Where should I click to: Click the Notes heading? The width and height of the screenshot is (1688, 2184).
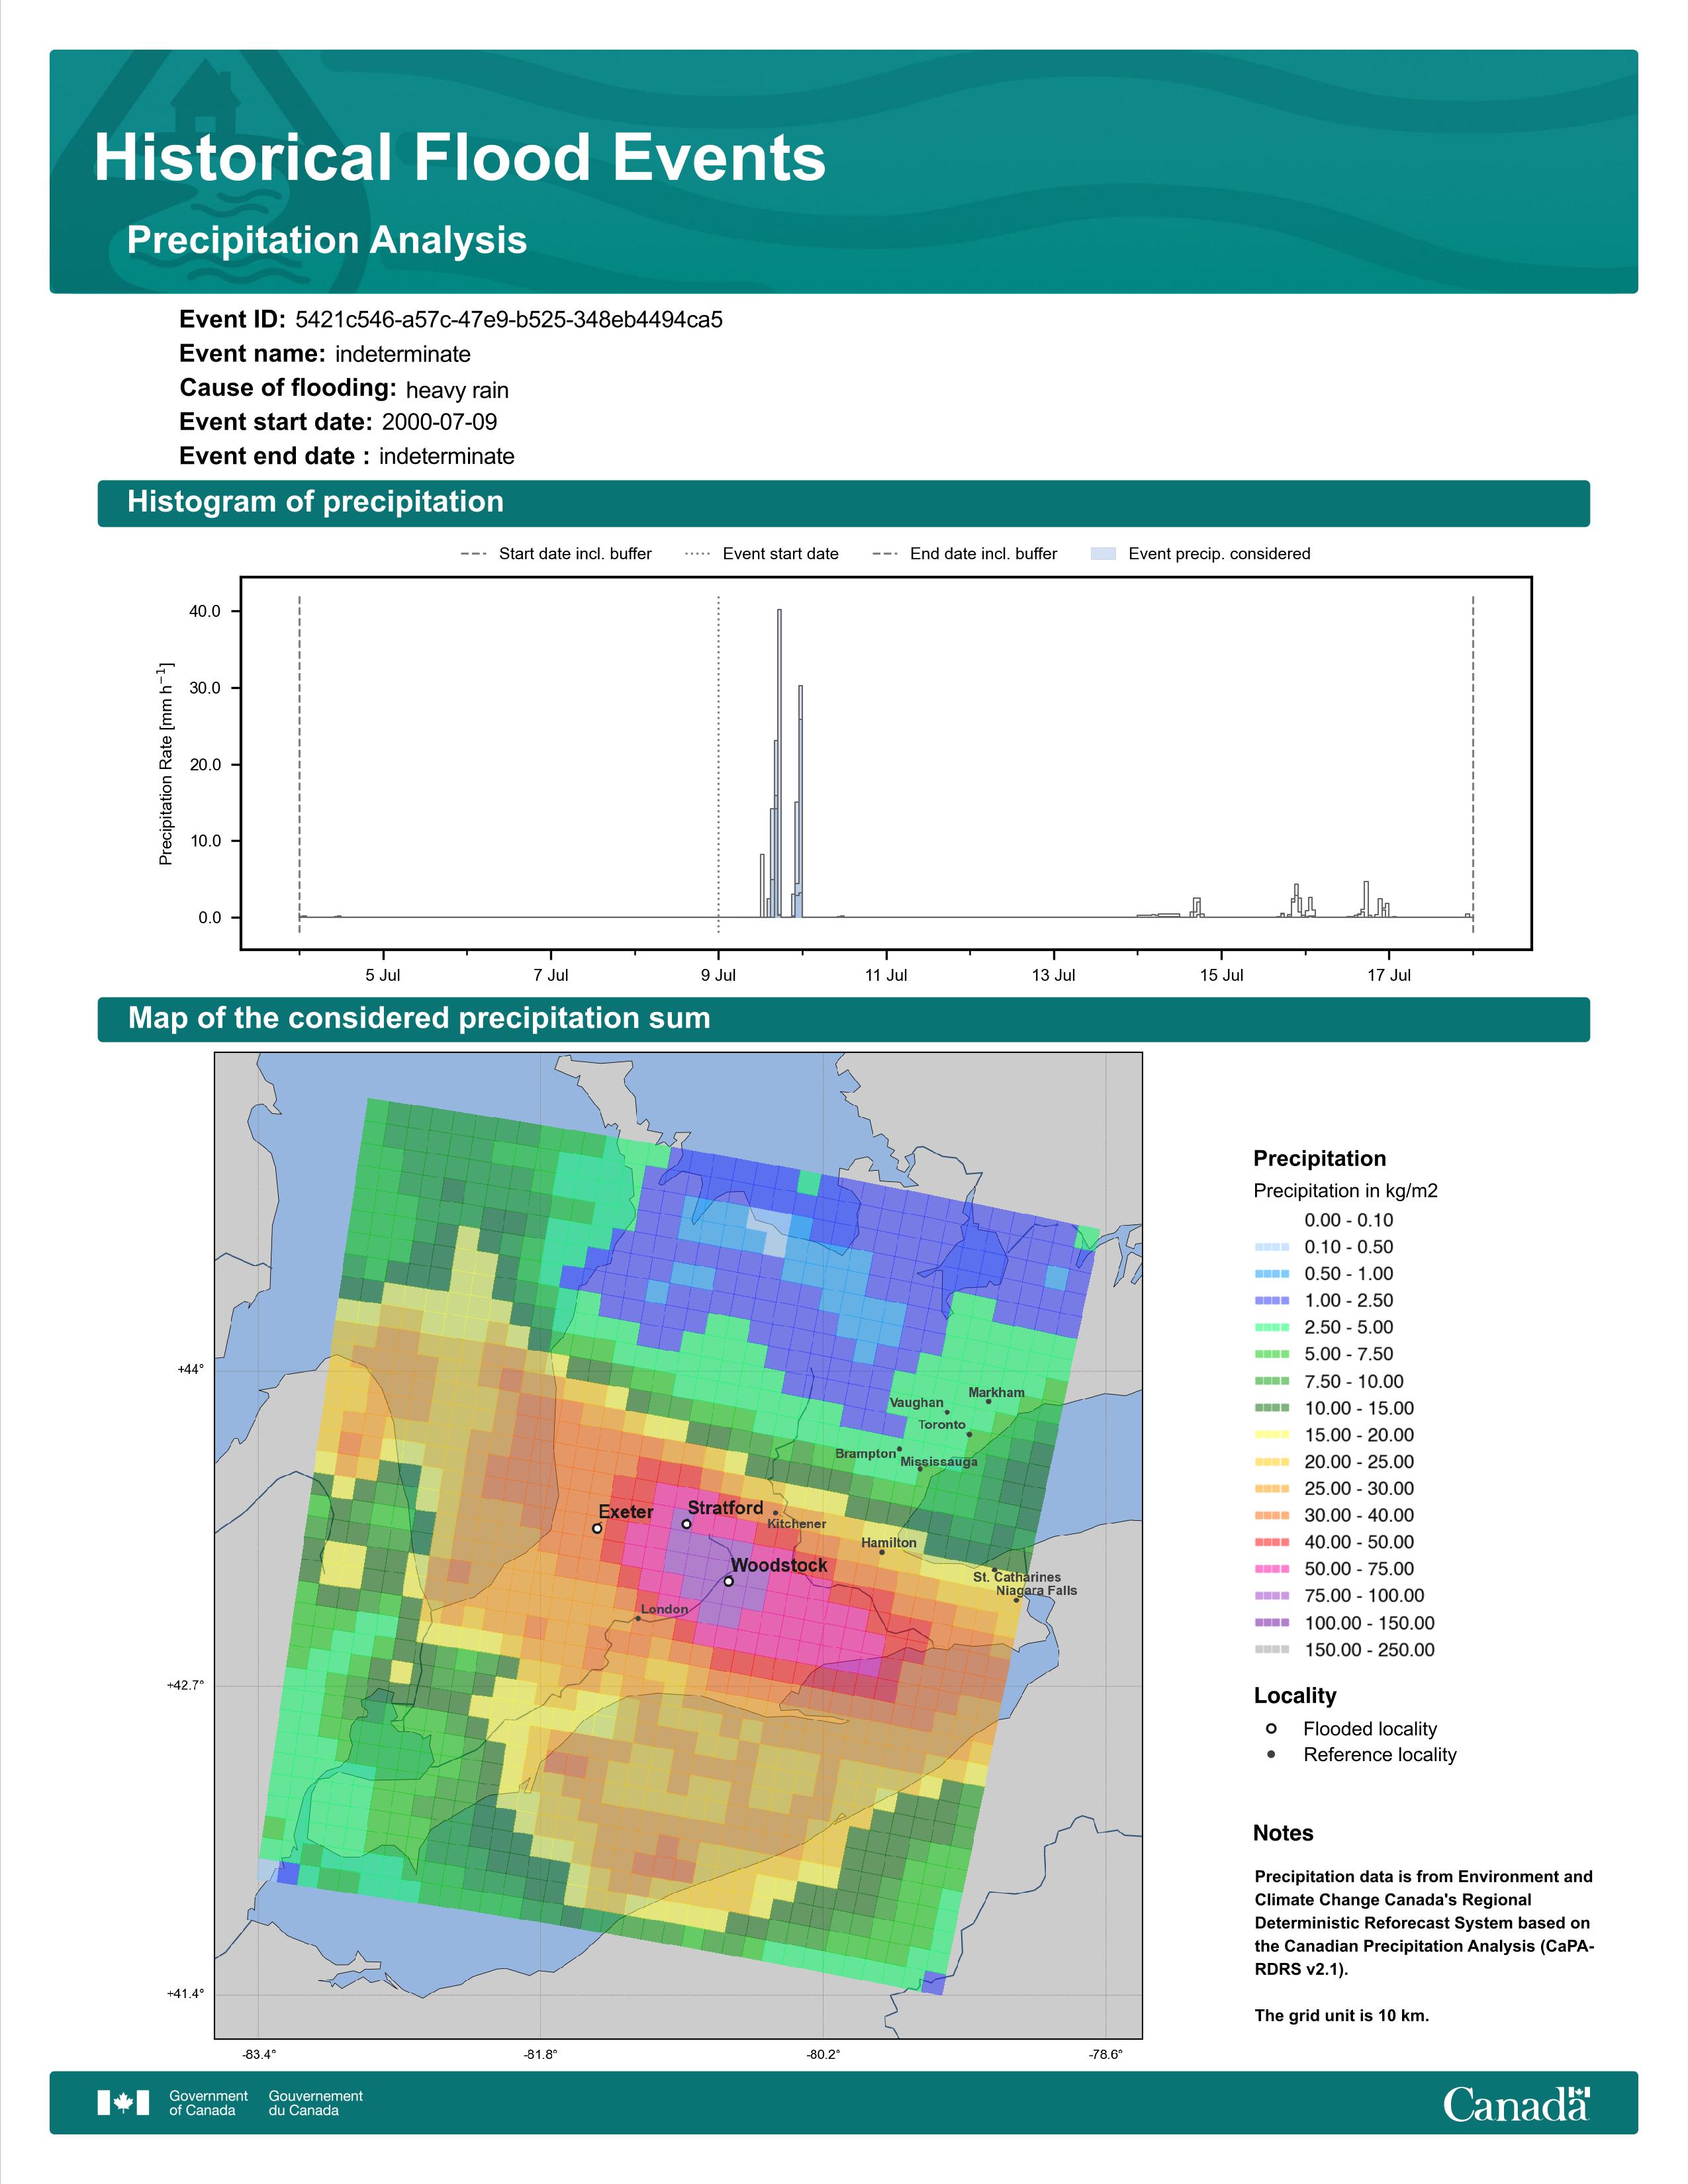coord(1283,1833)
